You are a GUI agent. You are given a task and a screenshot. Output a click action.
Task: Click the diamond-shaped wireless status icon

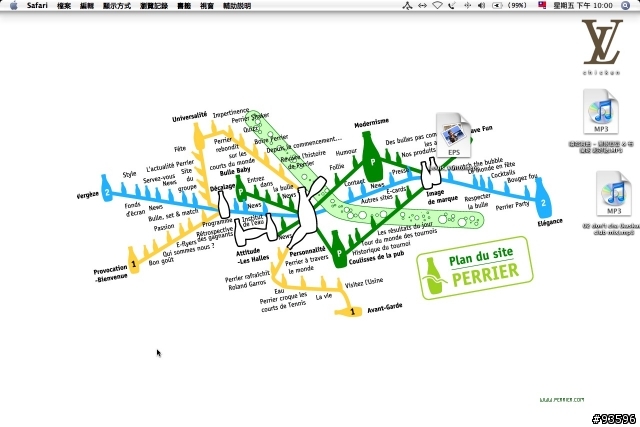438,5
